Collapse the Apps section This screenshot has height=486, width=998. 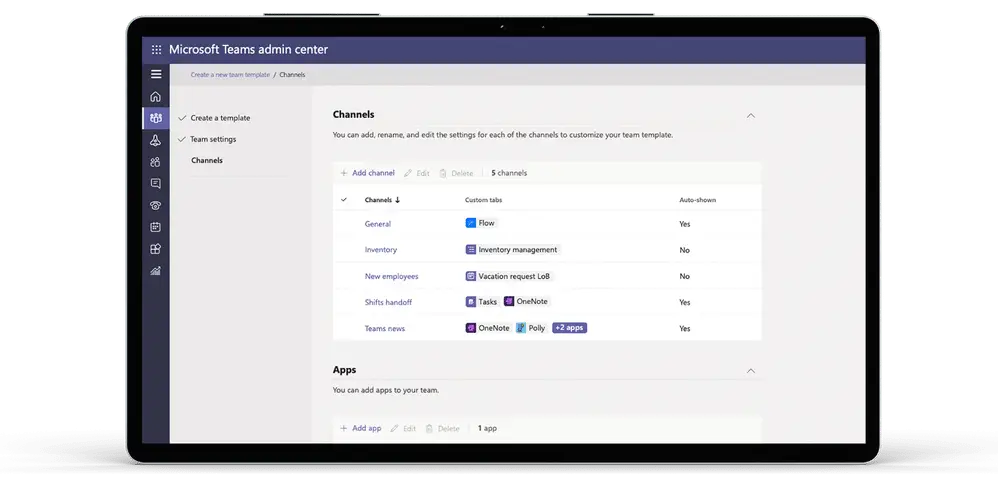[750, 371]
